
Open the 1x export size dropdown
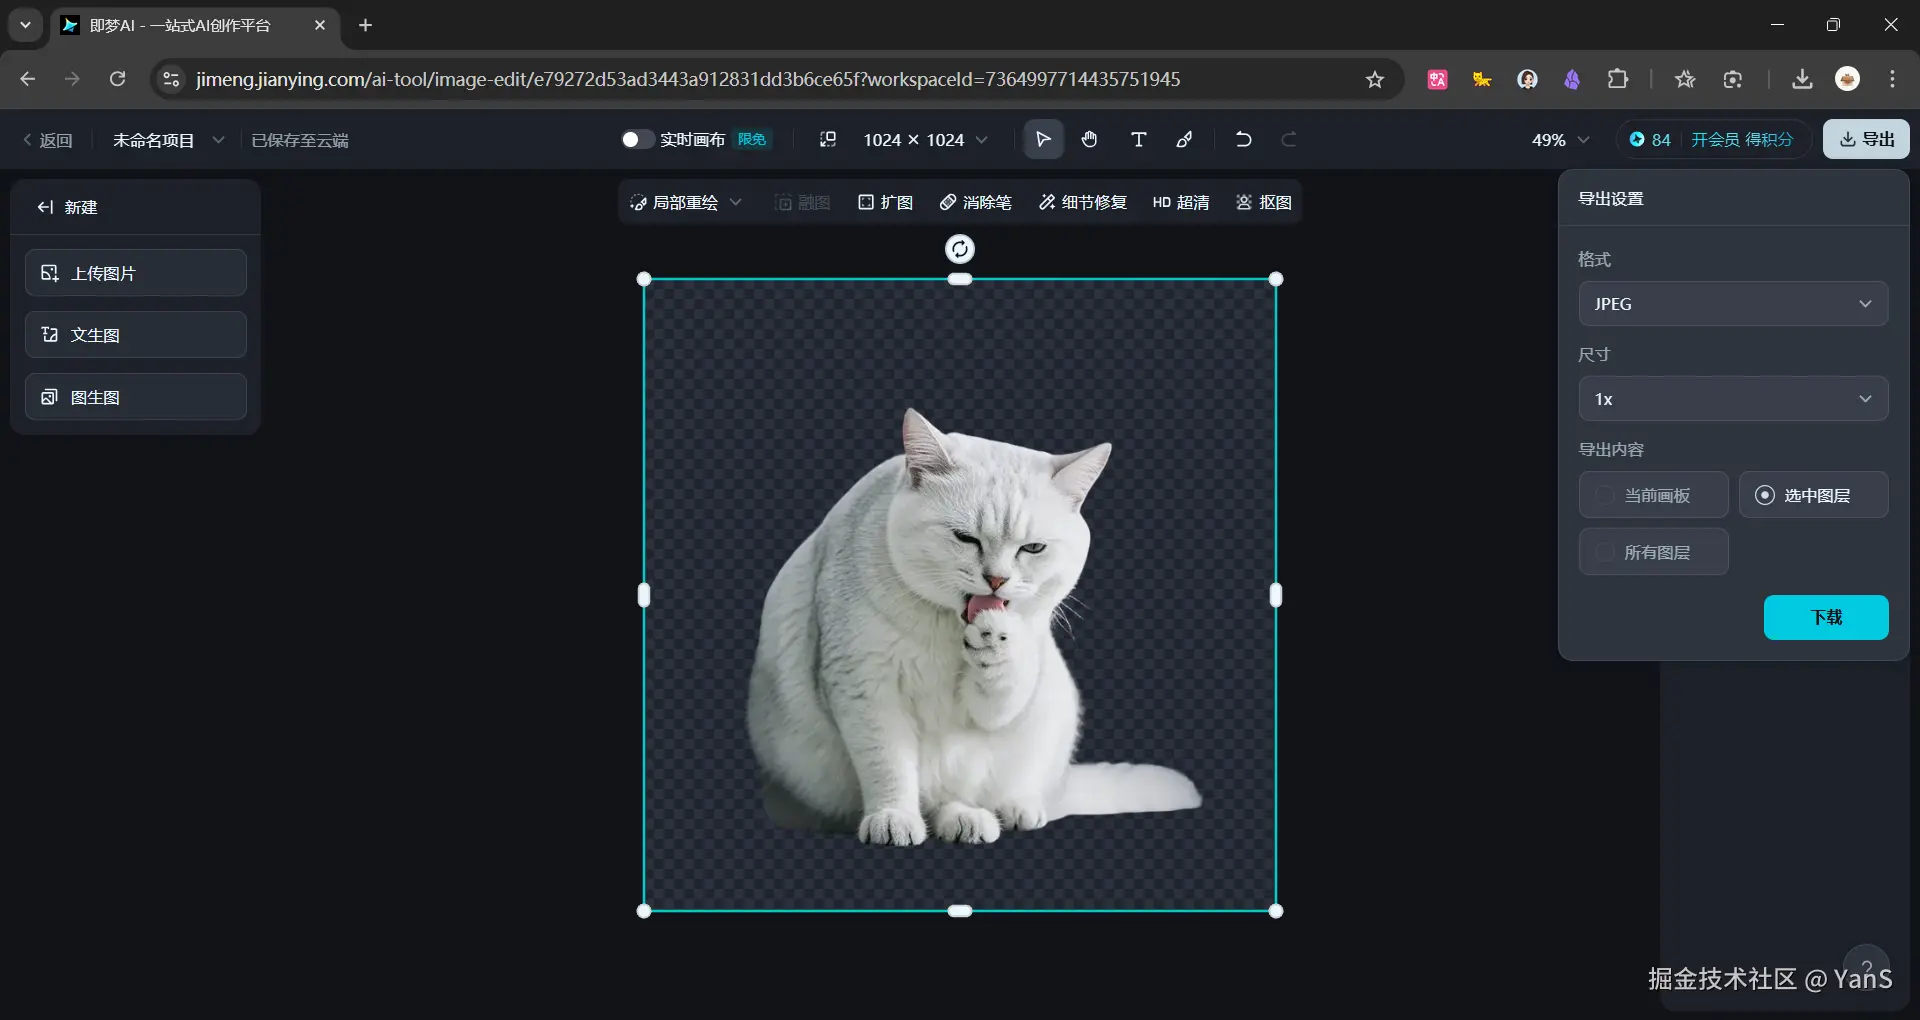(x=1732, y=398)
